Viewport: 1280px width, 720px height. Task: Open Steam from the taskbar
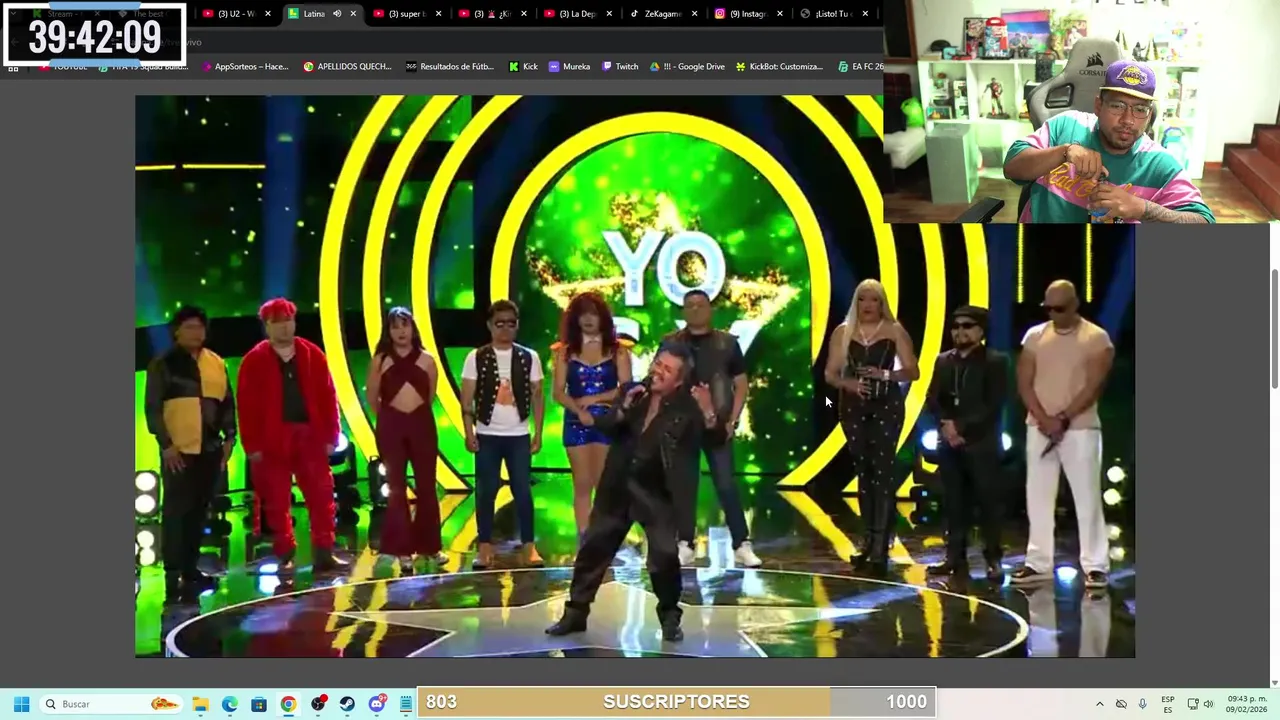click(347, 704)
